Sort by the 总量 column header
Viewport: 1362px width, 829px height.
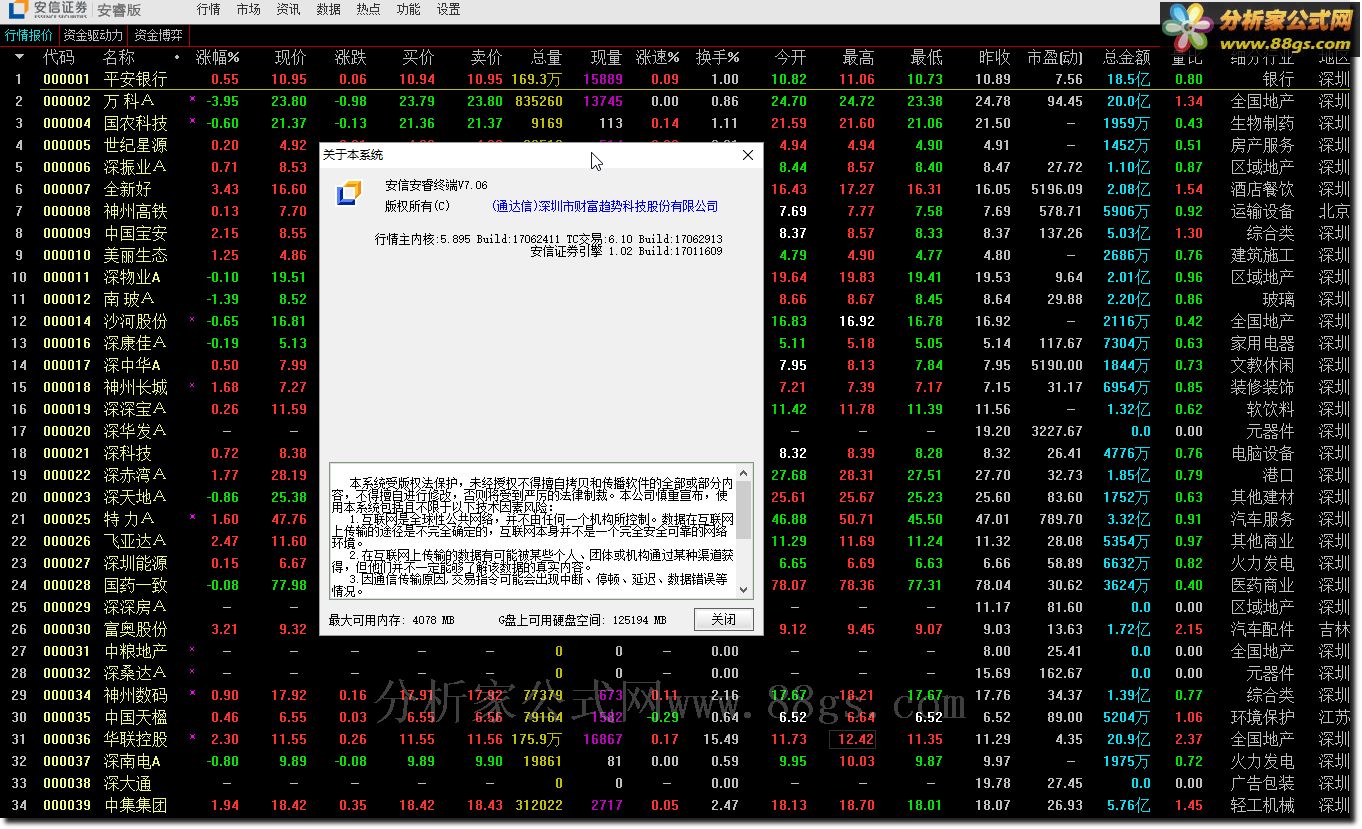tap(546, 57)
